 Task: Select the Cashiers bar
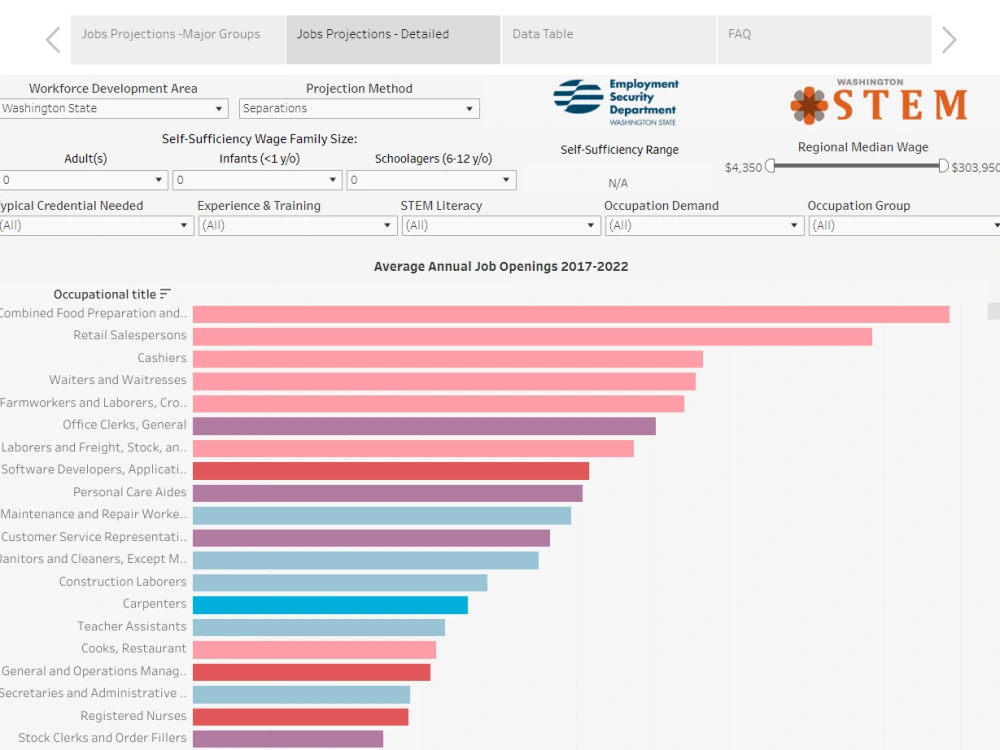pos(448,359)
